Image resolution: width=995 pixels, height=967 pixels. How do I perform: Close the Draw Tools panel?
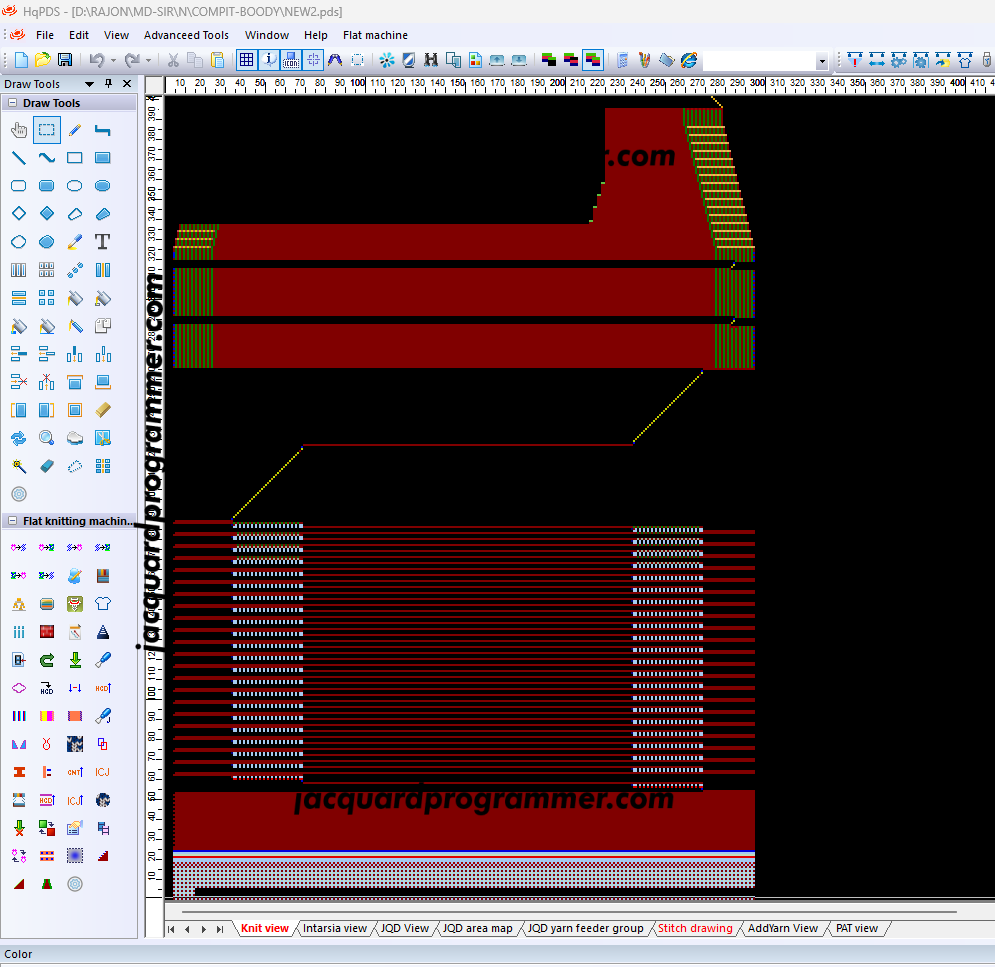click(x=127, y=84)
